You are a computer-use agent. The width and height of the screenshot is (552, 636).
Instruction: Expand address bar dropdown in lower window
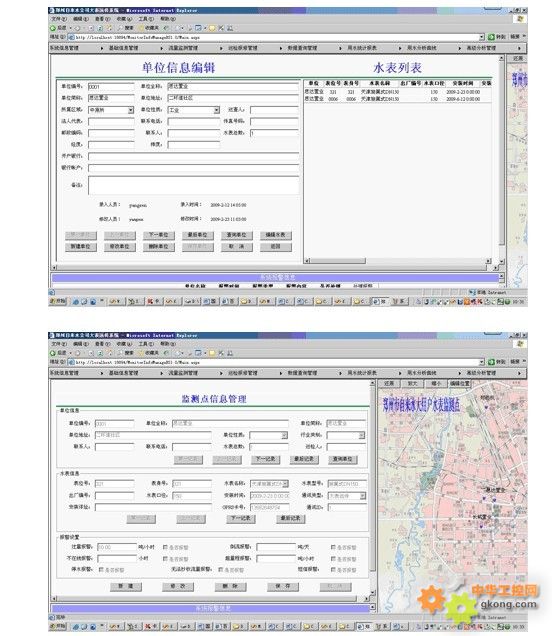click(x=482, y=362)
